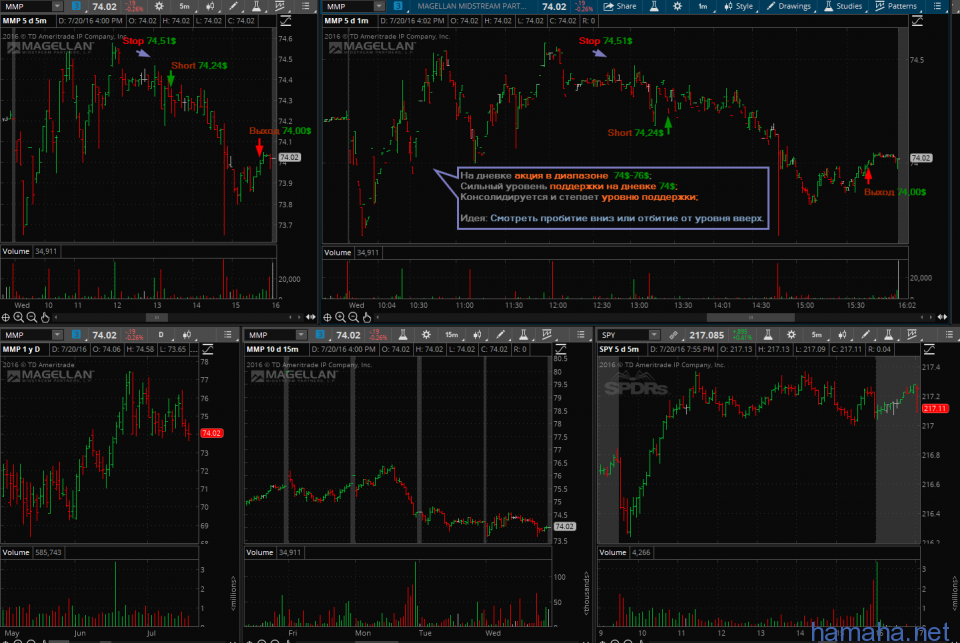
Task: Open the 5m timeframe selector in the top-left chart
Action: 184,6
